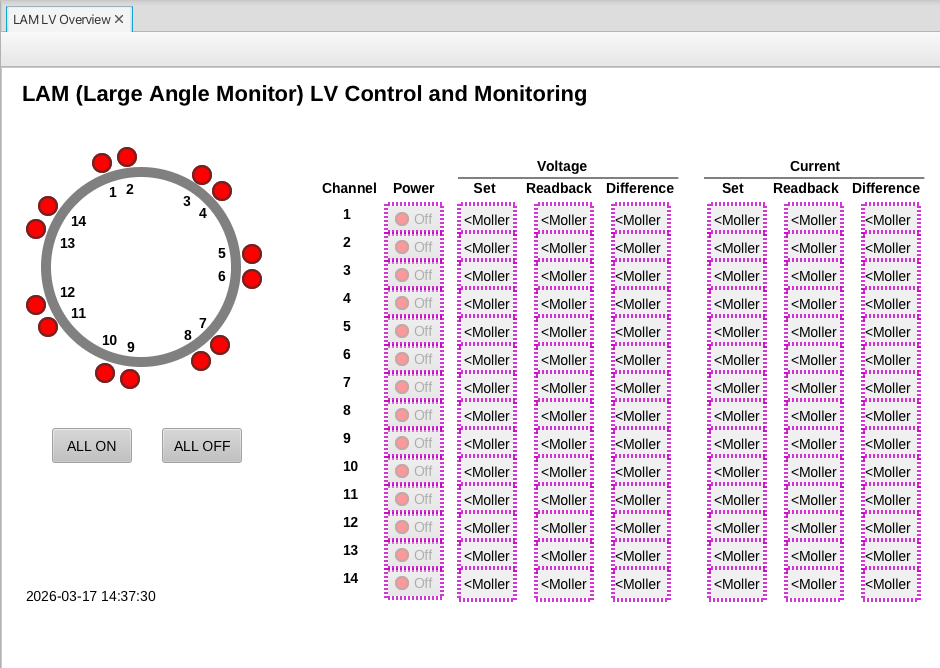Click Voltage Readback field for channel 8

564,415
